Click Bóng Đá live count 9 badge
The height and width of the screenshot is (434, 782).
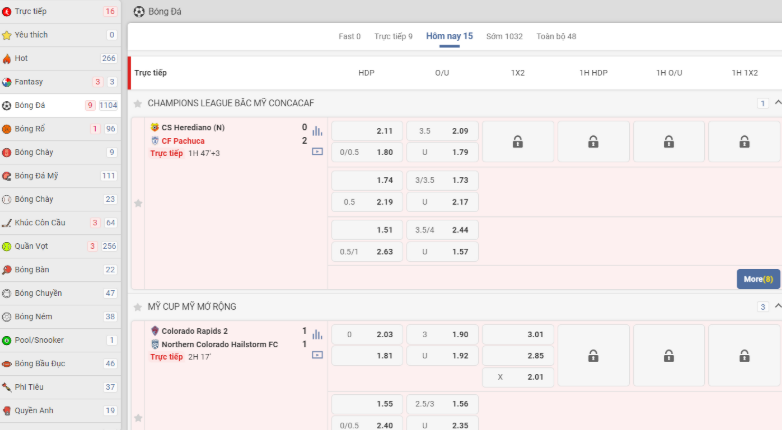(90, 105)
